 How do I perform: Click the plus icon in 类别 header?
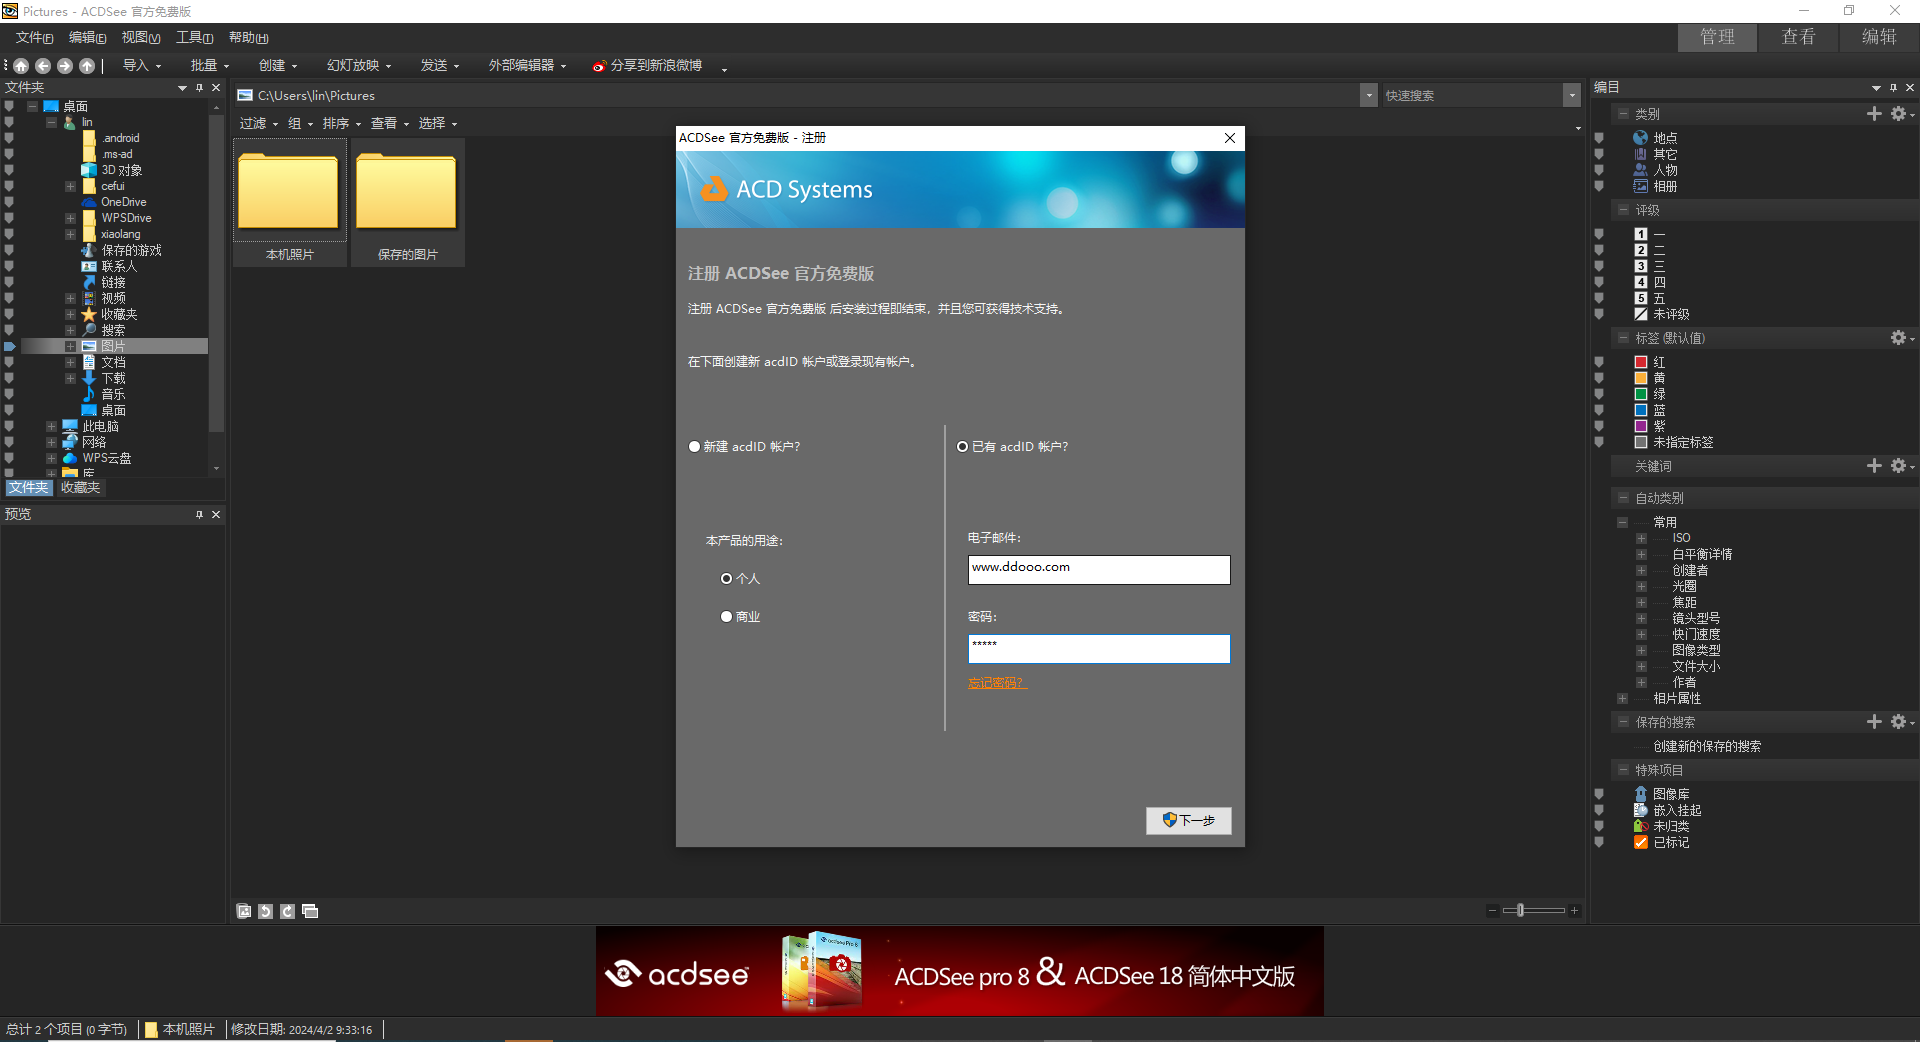pyautogui.click(x=1874, y=114)
